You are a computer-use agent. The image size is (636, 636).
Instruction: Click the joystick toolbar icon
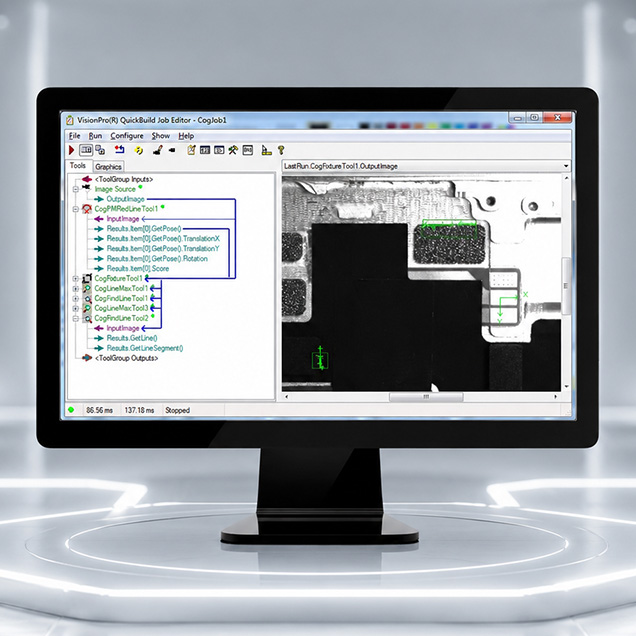pos(157,150)
